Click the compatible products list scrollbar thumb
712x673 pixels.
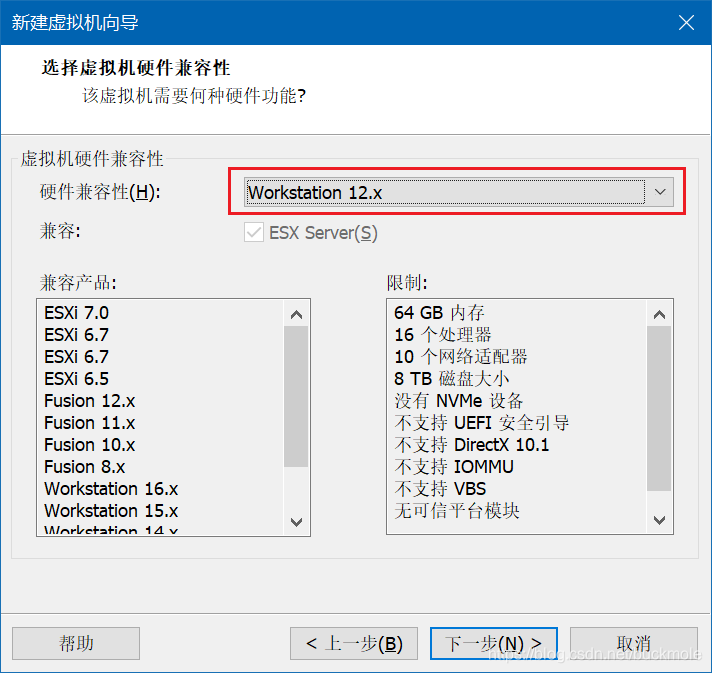coord(296,396)
